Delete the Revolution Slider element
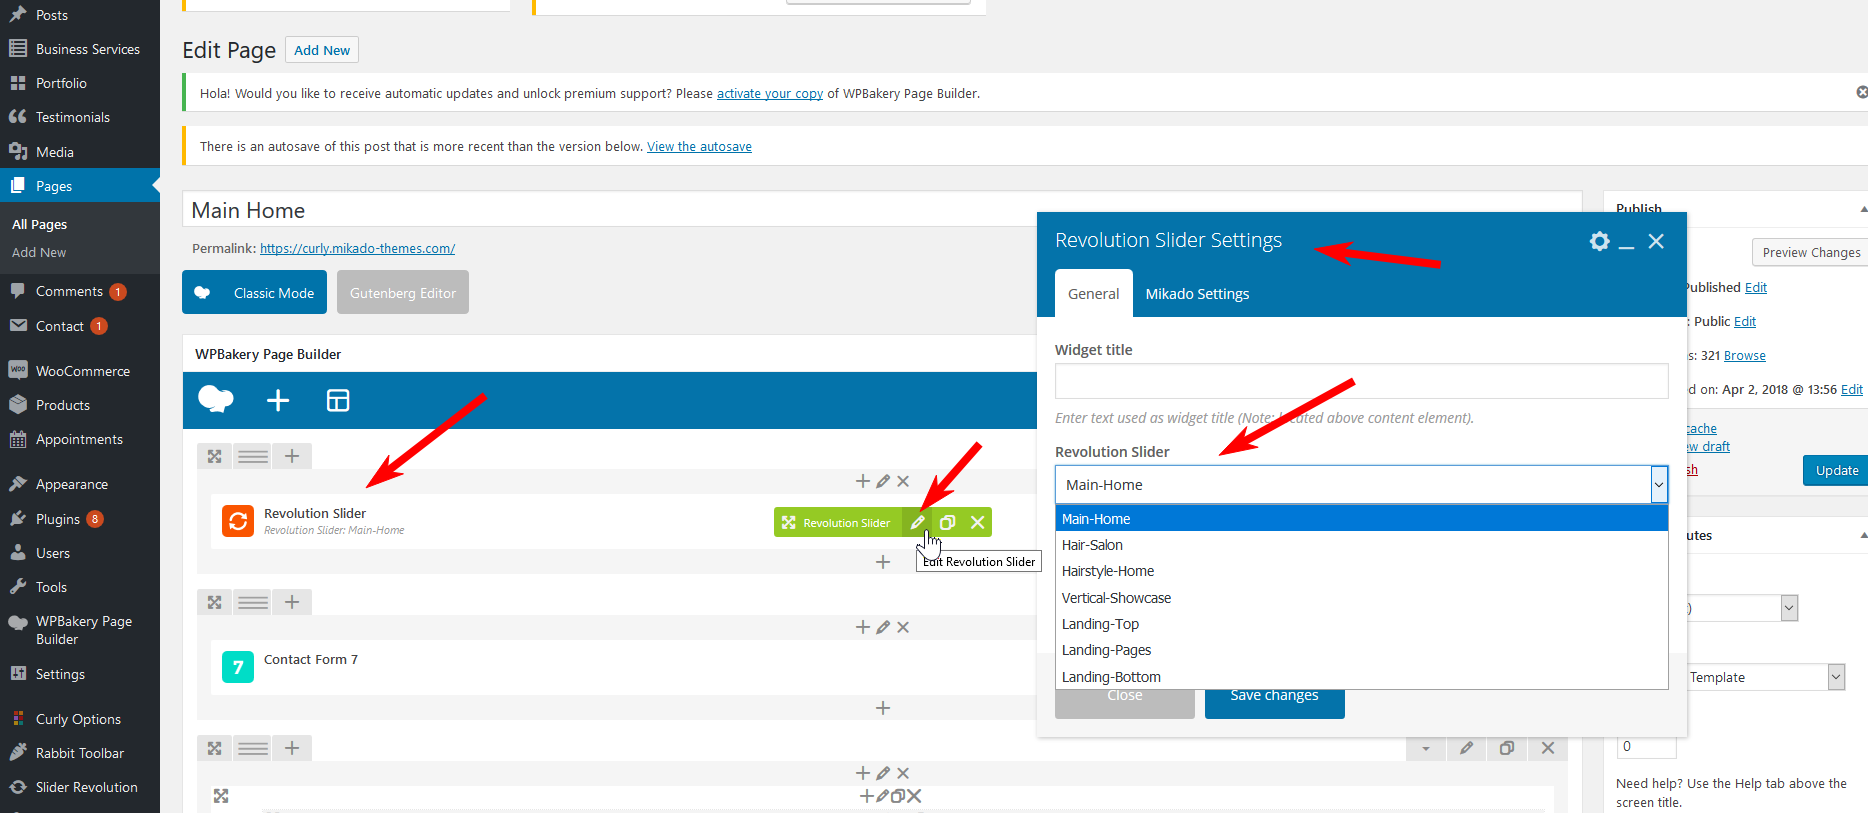This screenshot has width=1868, height=813. click(977, 522)
